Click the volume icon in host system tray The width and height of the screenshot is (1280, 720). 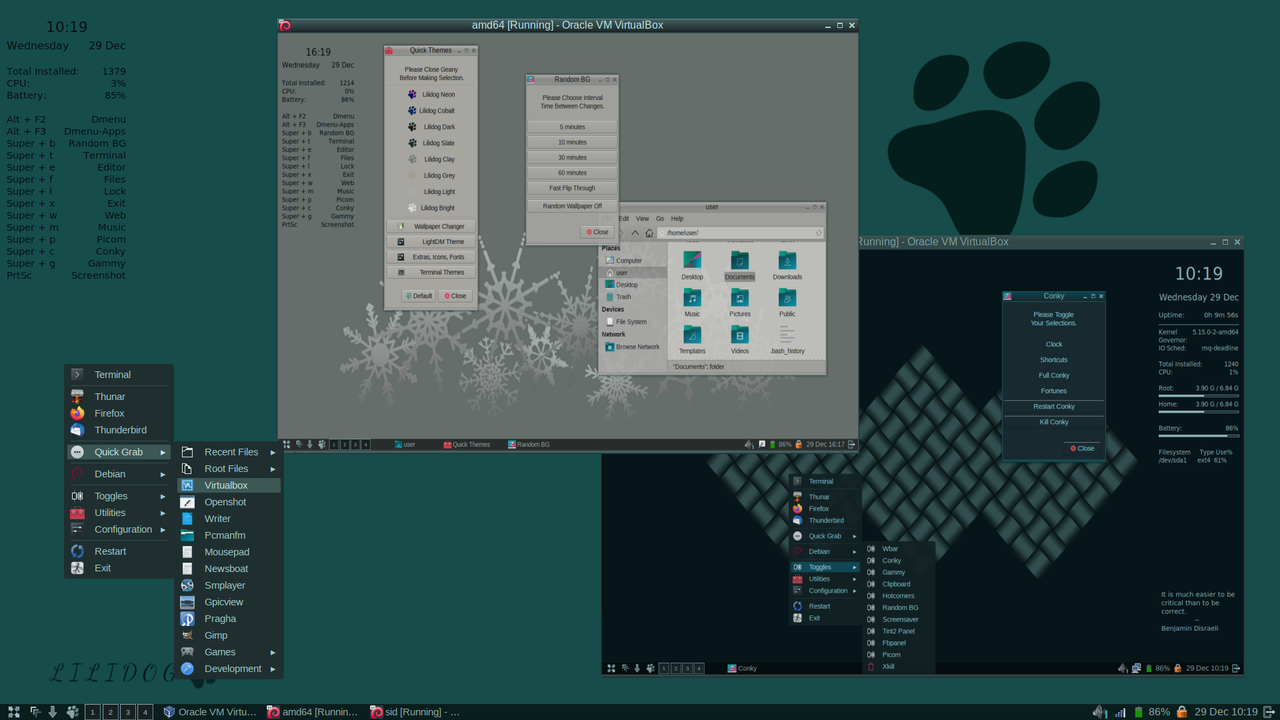1100,712
